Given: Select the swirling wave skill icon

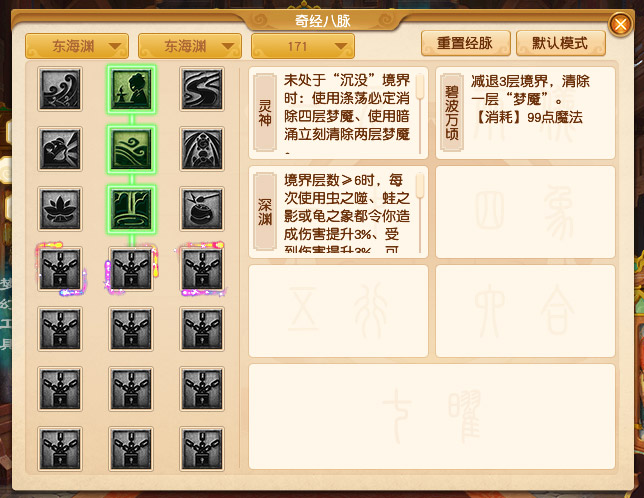Looking at the screenshot, I should 60,89.
